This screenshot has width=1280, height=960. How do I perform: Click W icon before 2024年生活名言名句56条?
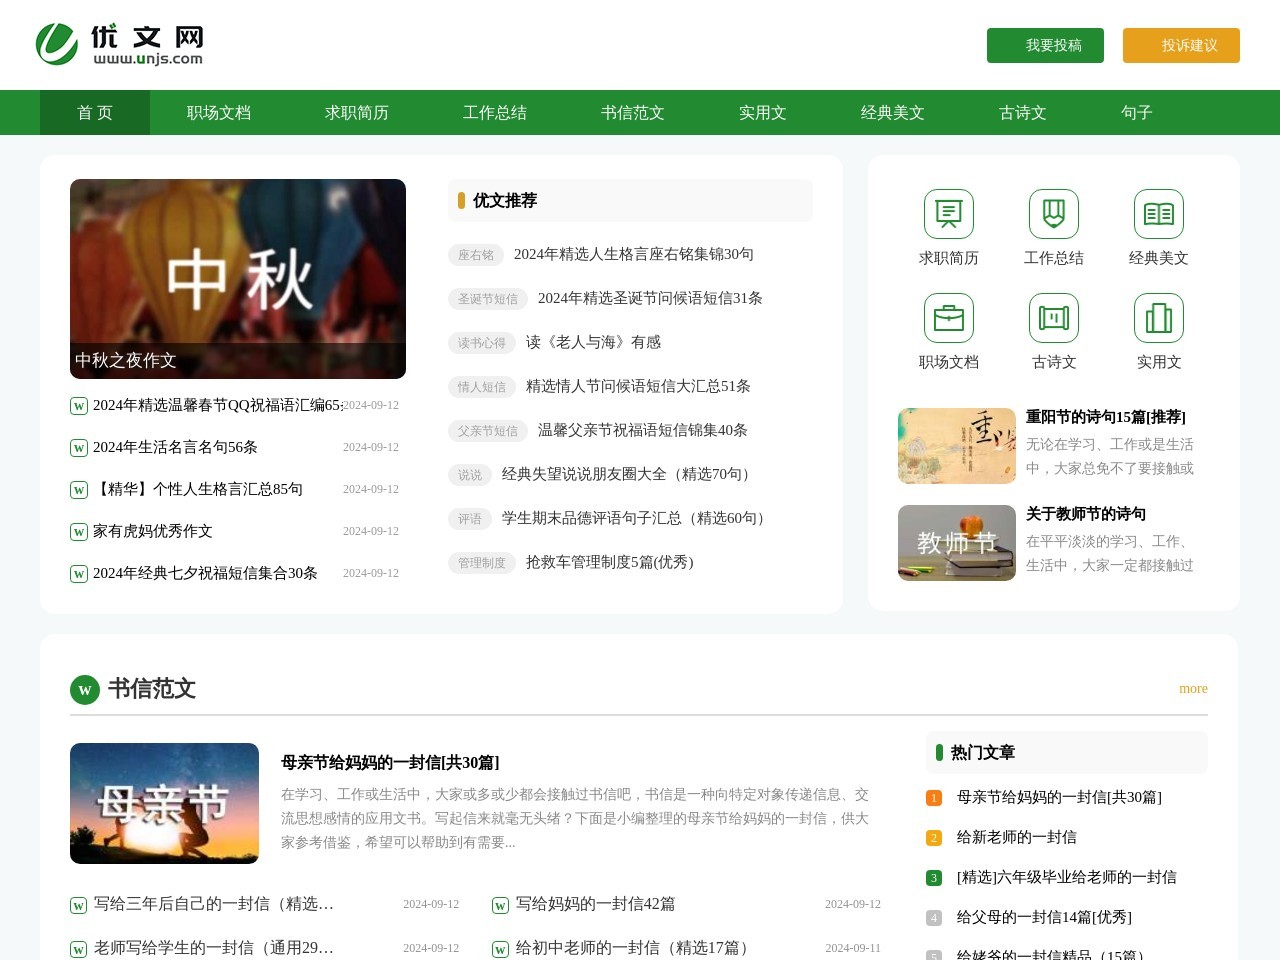pos(78,448)
